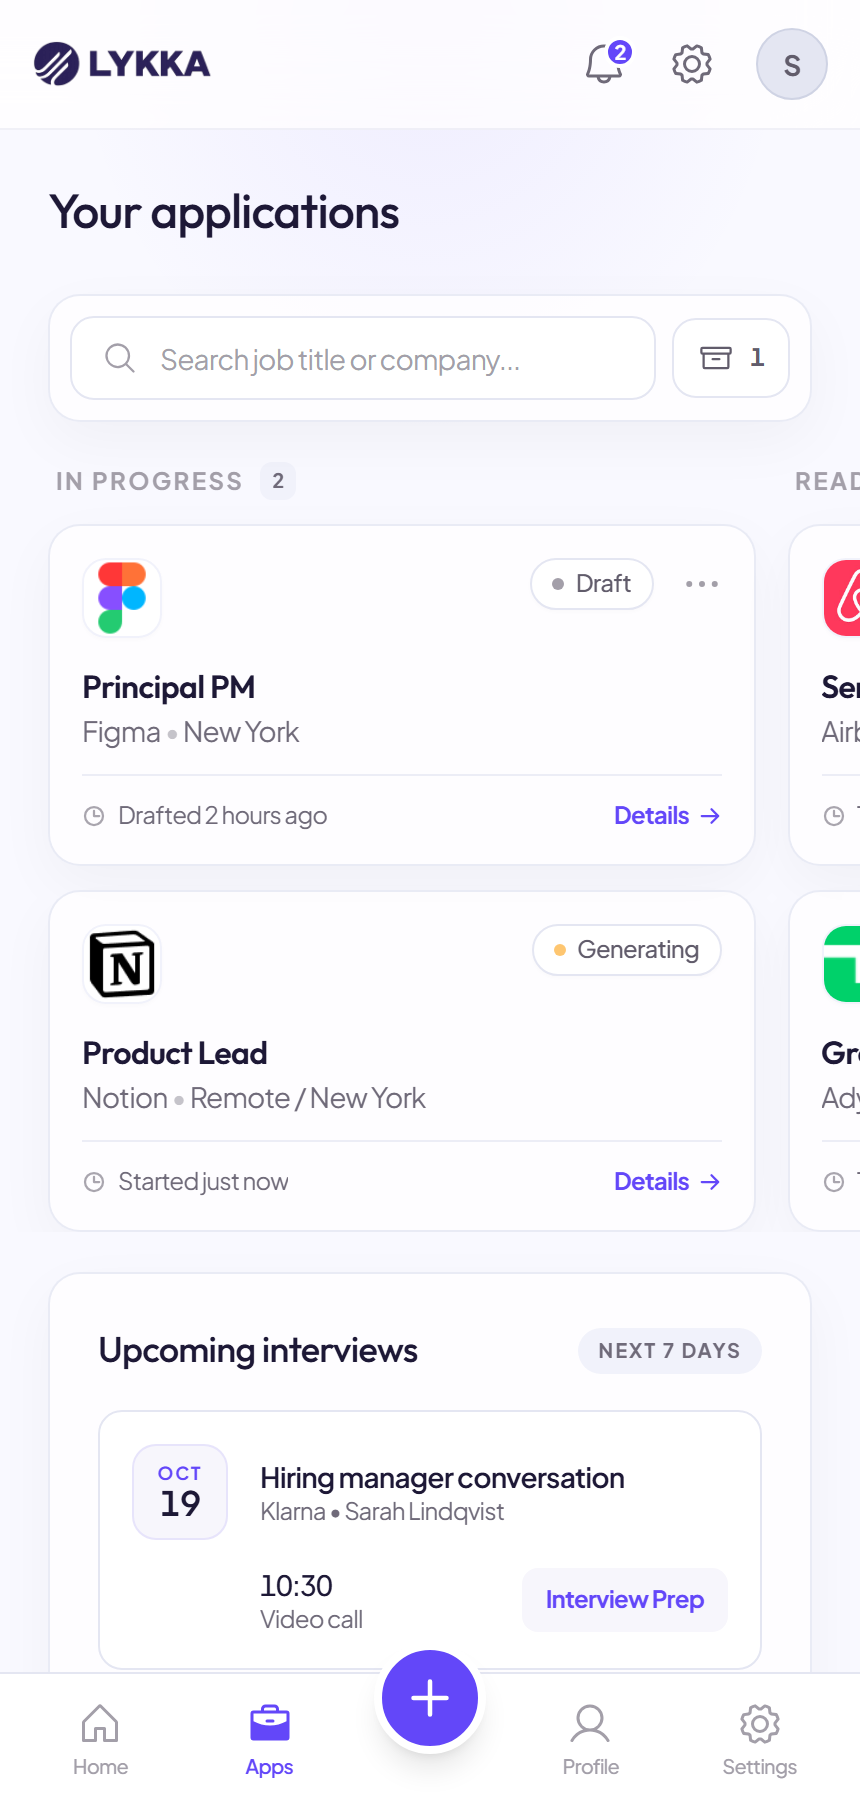Click the LYKKA logo

pyautogui.click(x=122, y=64)
